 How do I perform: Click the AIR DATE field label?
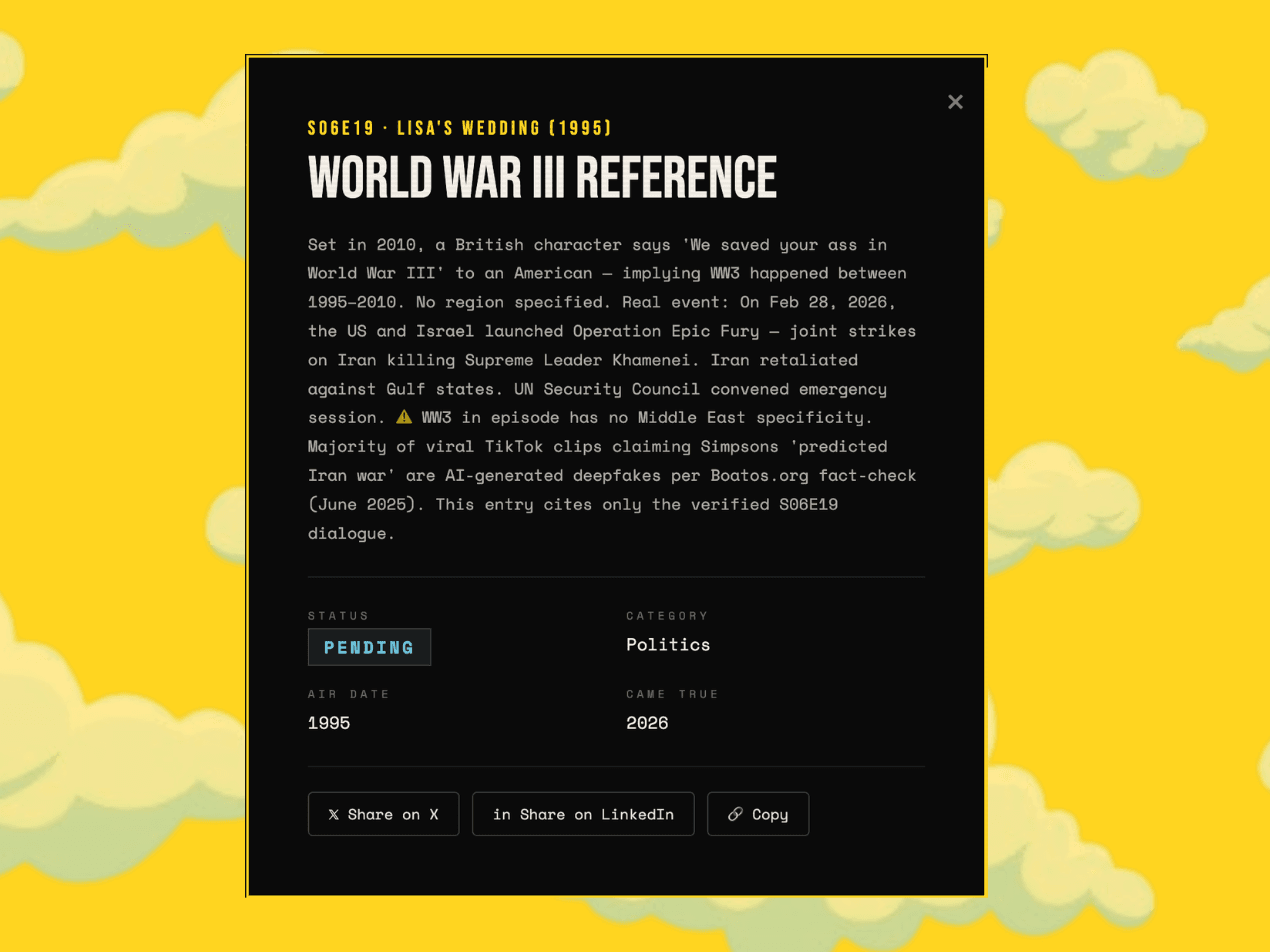(x=348, y=694)
